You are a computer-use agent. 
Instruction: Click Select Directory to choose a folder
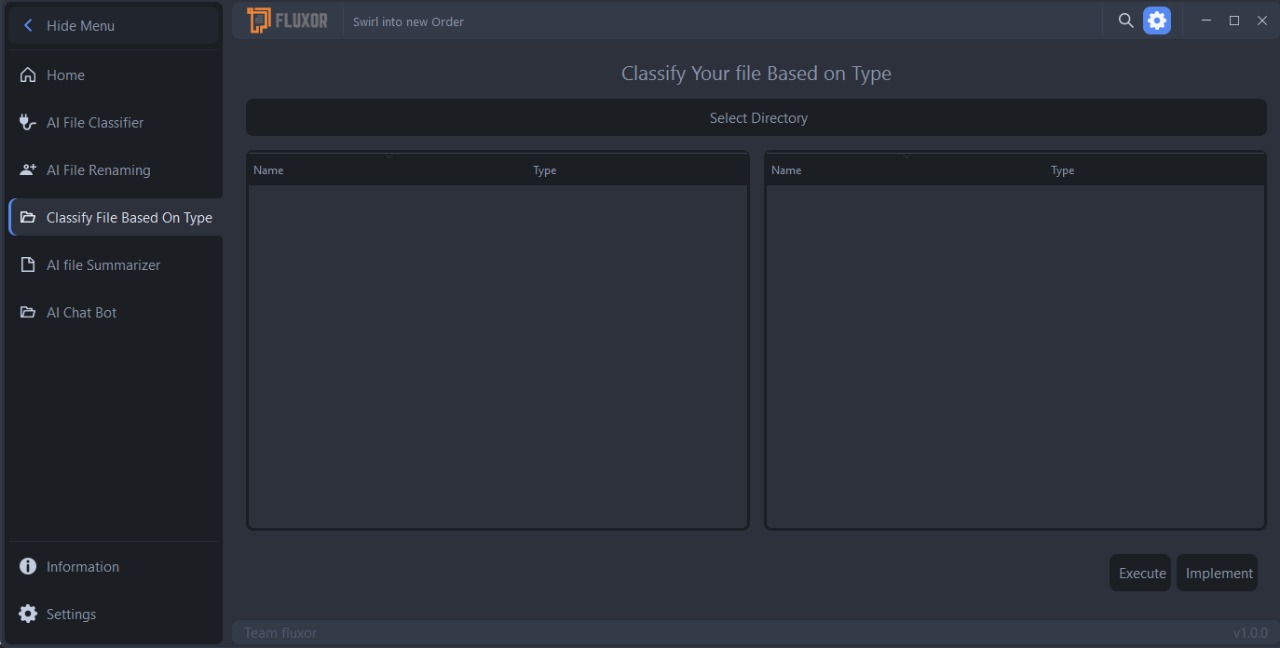tap(757, 117)
